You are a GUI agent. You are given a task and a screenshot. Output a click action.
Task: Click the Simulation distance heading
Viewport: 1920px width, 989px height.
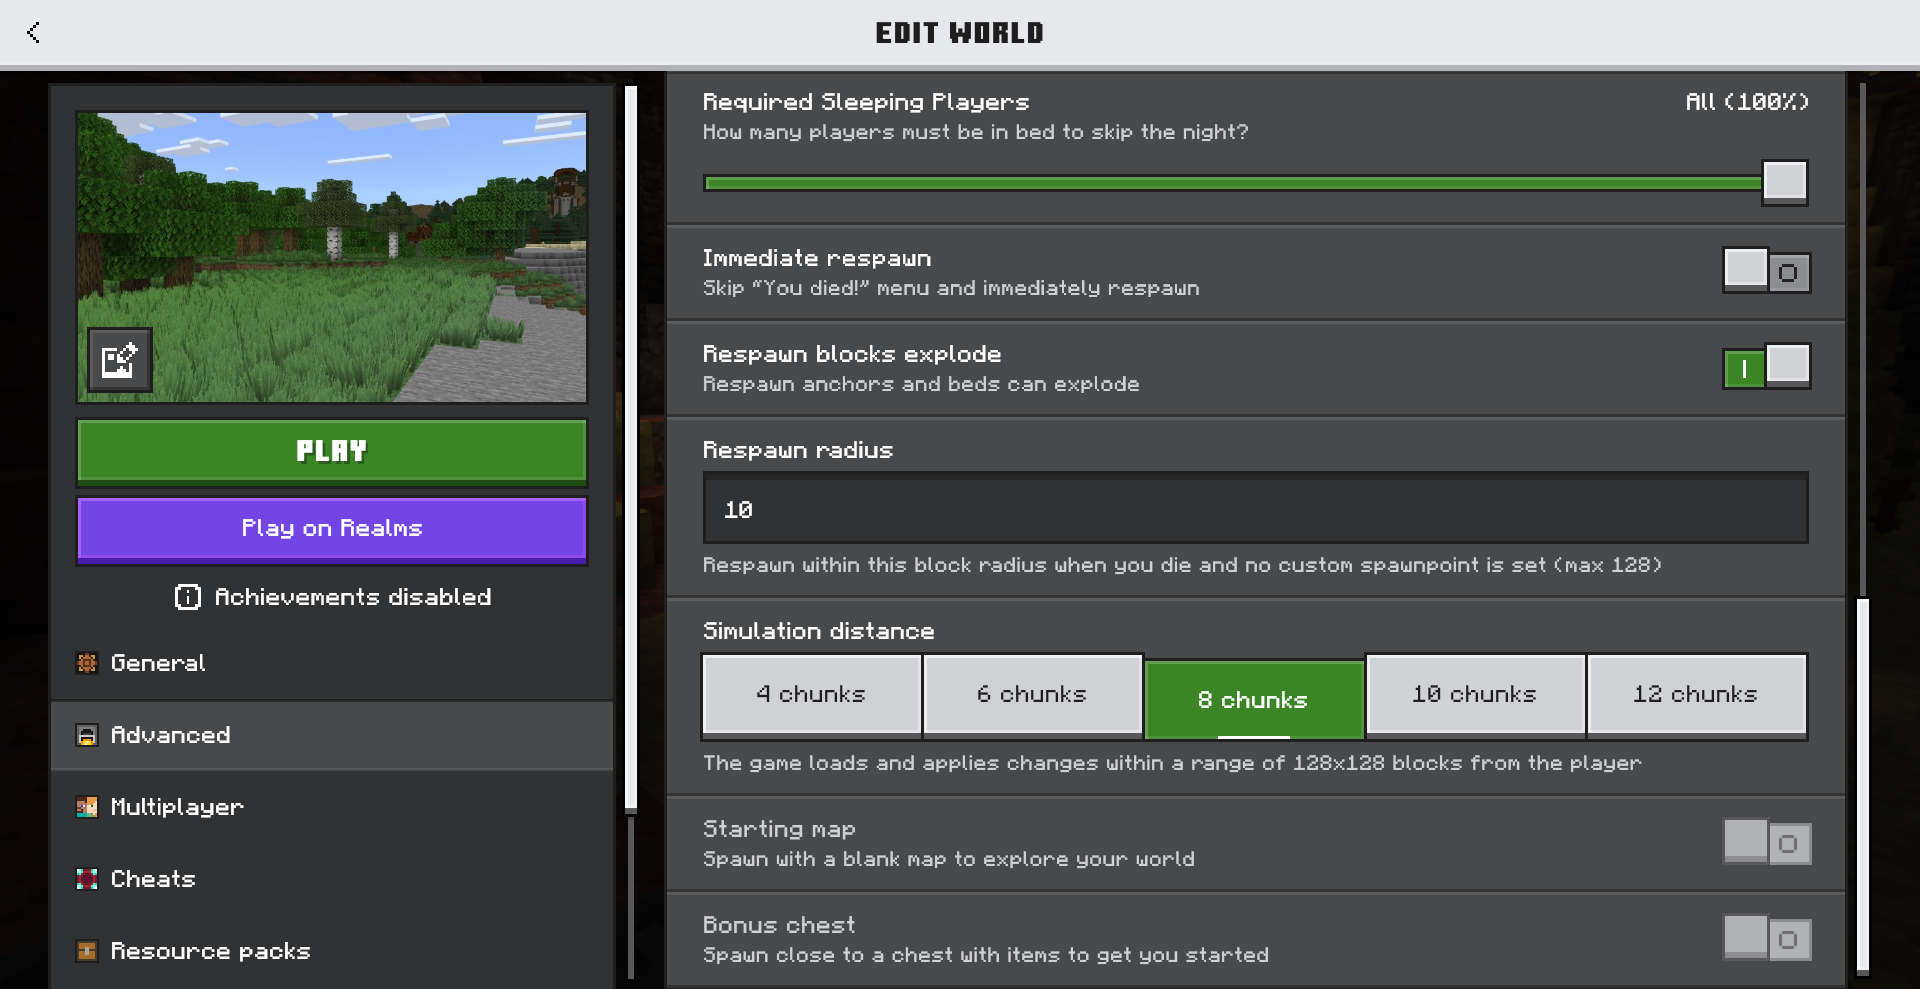[818, 631]
